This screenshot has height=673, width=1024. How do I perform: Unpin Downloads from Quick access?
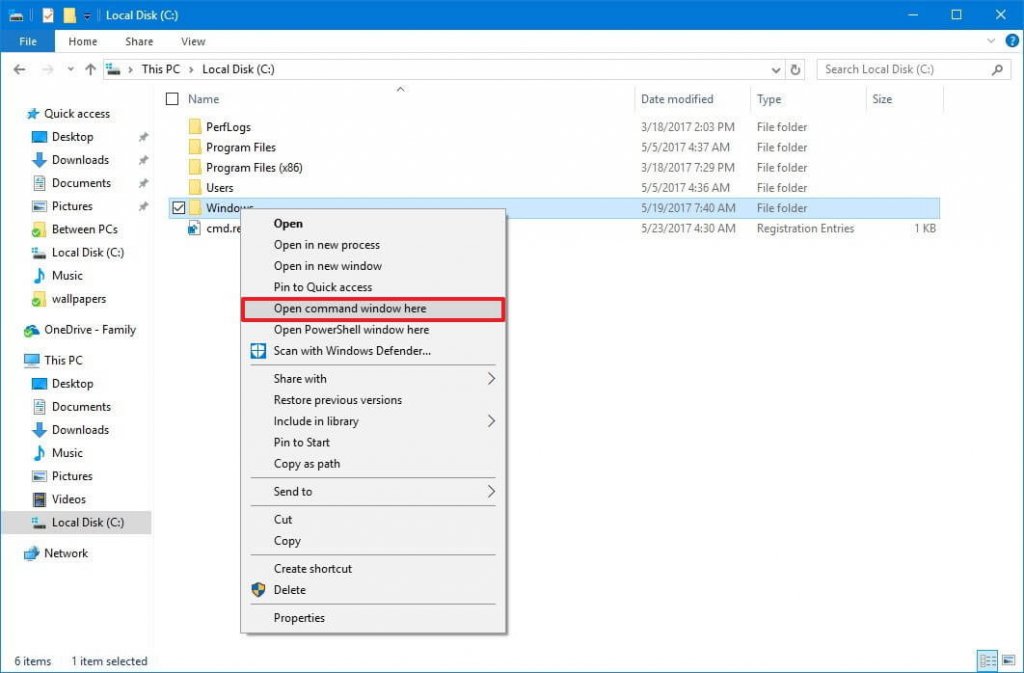(x=143, y=160)
